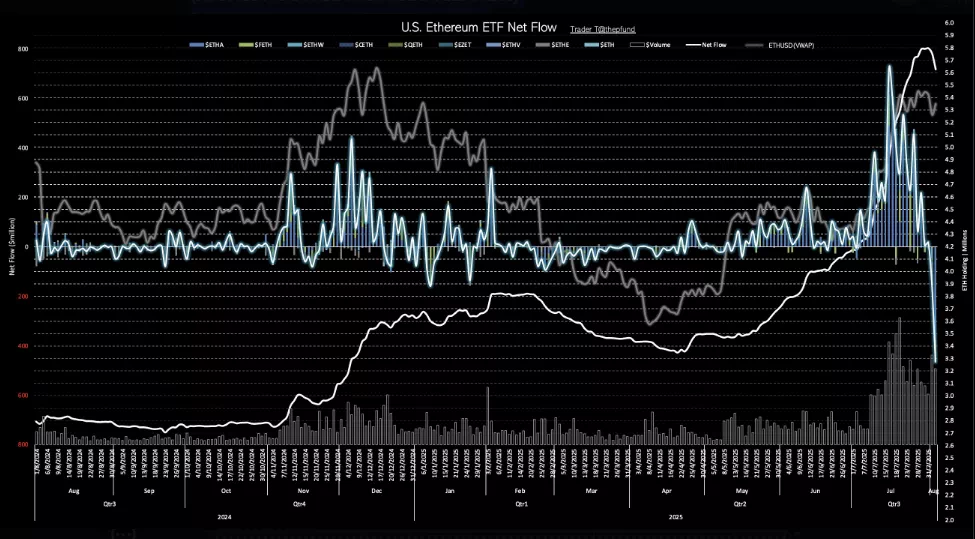Image resolution: width=975 pixels, height=539 pixels.
Task: Select the Mar month label
Action: [x=591, y=491]
